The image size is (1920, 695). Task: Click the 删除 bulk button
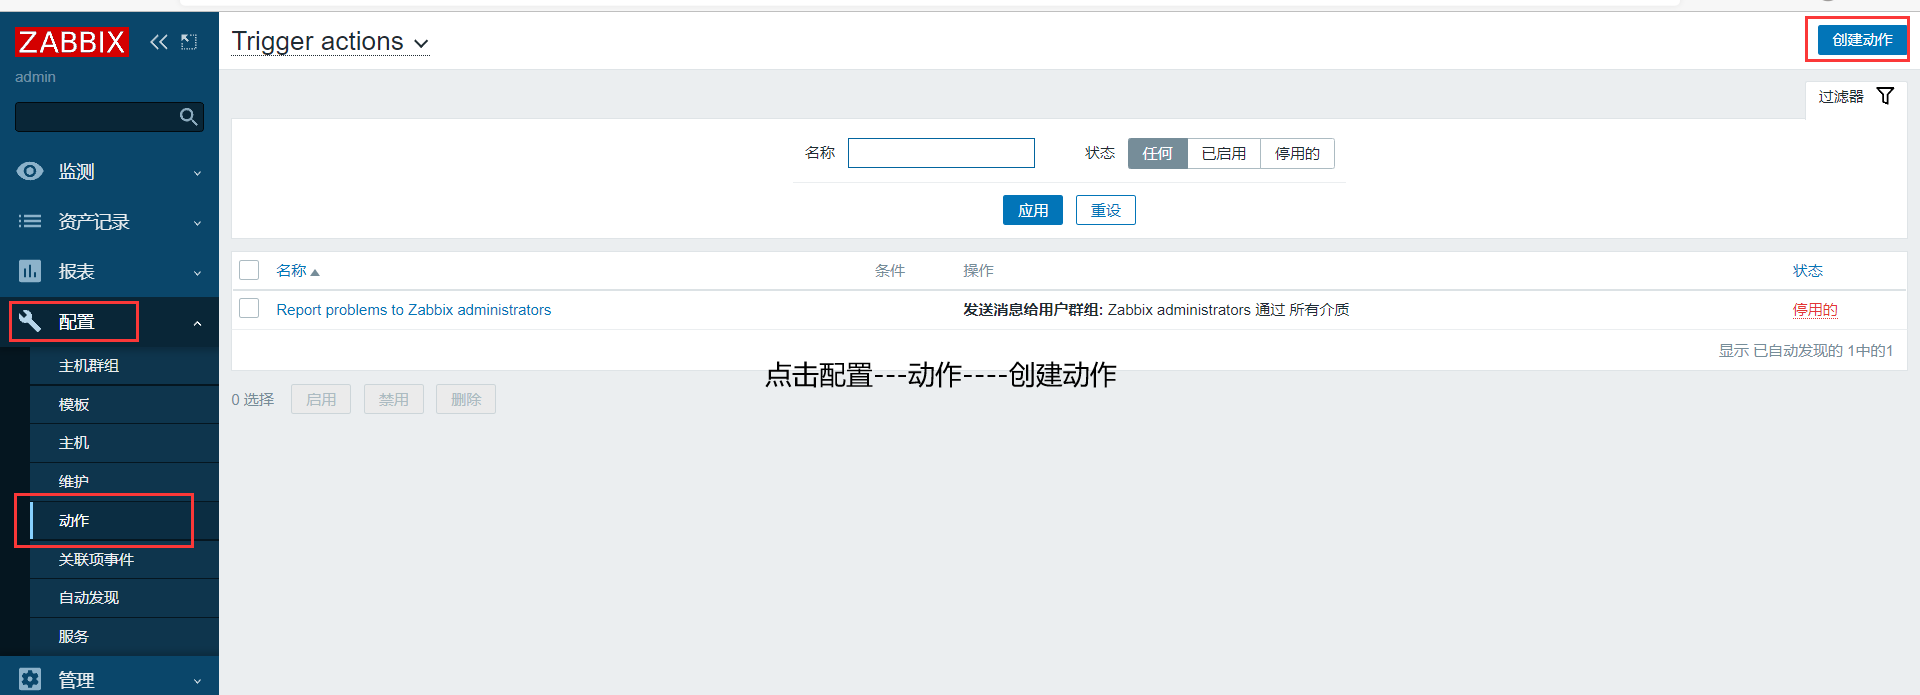(466, 399)
